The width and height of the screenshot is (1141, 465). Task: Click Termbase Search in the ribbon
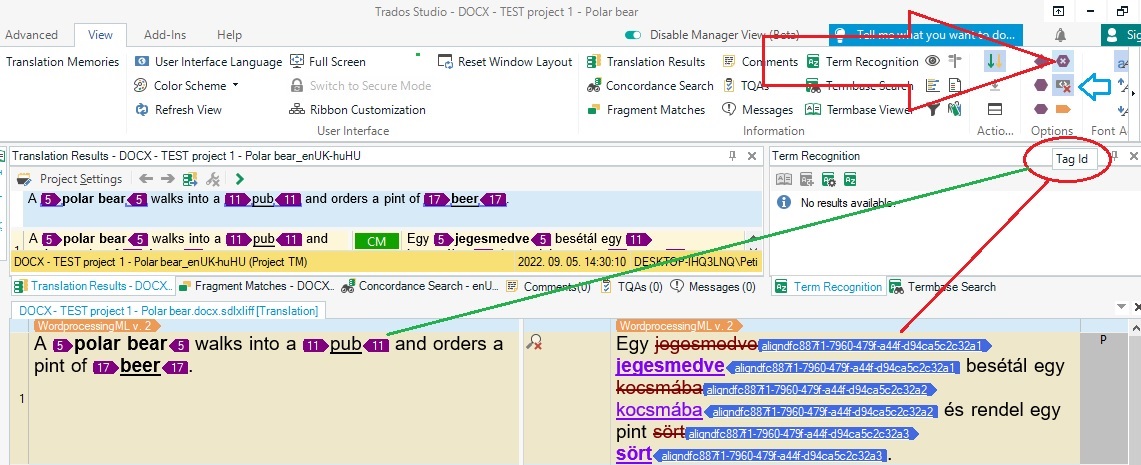(x=859, y=86)
